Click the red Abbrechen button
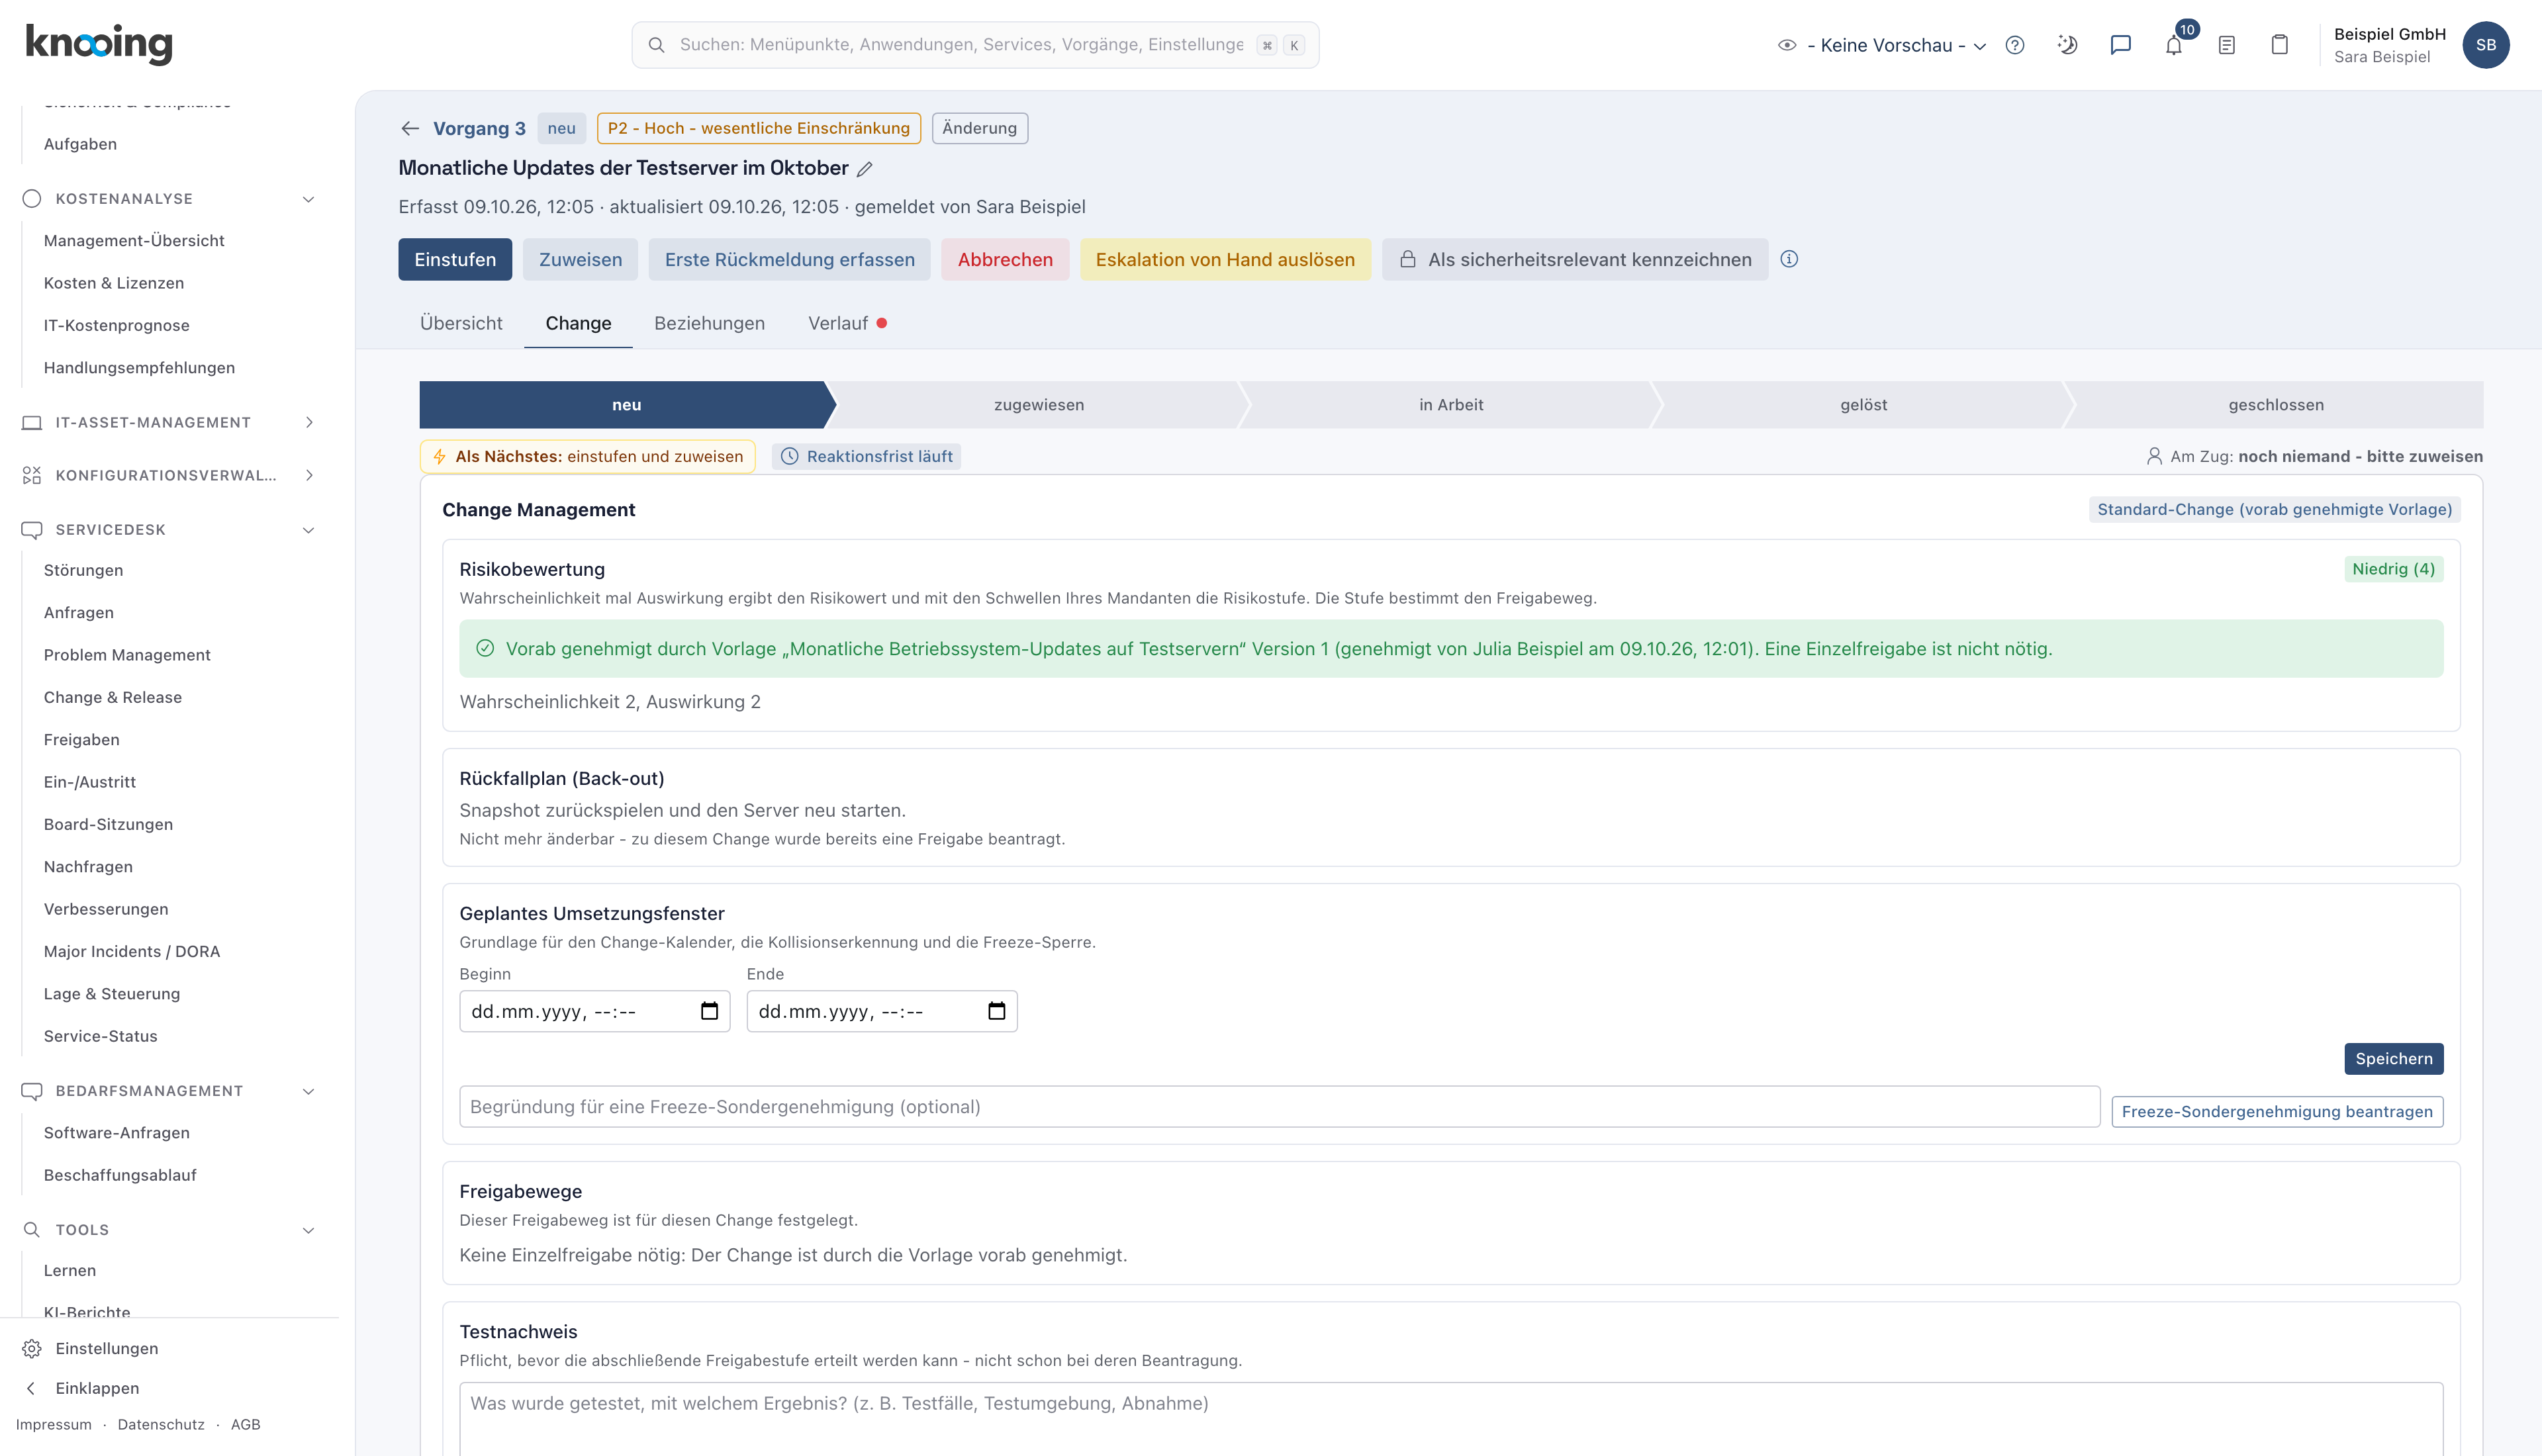The height and width of the screenshot is (1456, 2542). 1005,259
